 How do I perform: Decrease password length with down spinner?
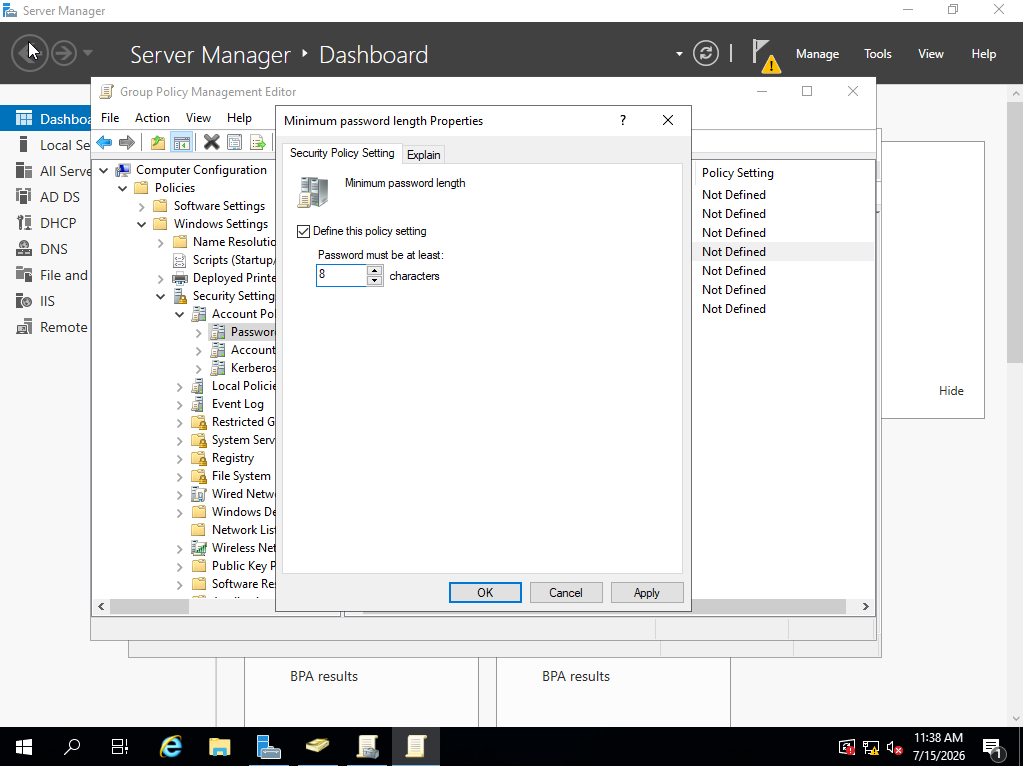374,281
